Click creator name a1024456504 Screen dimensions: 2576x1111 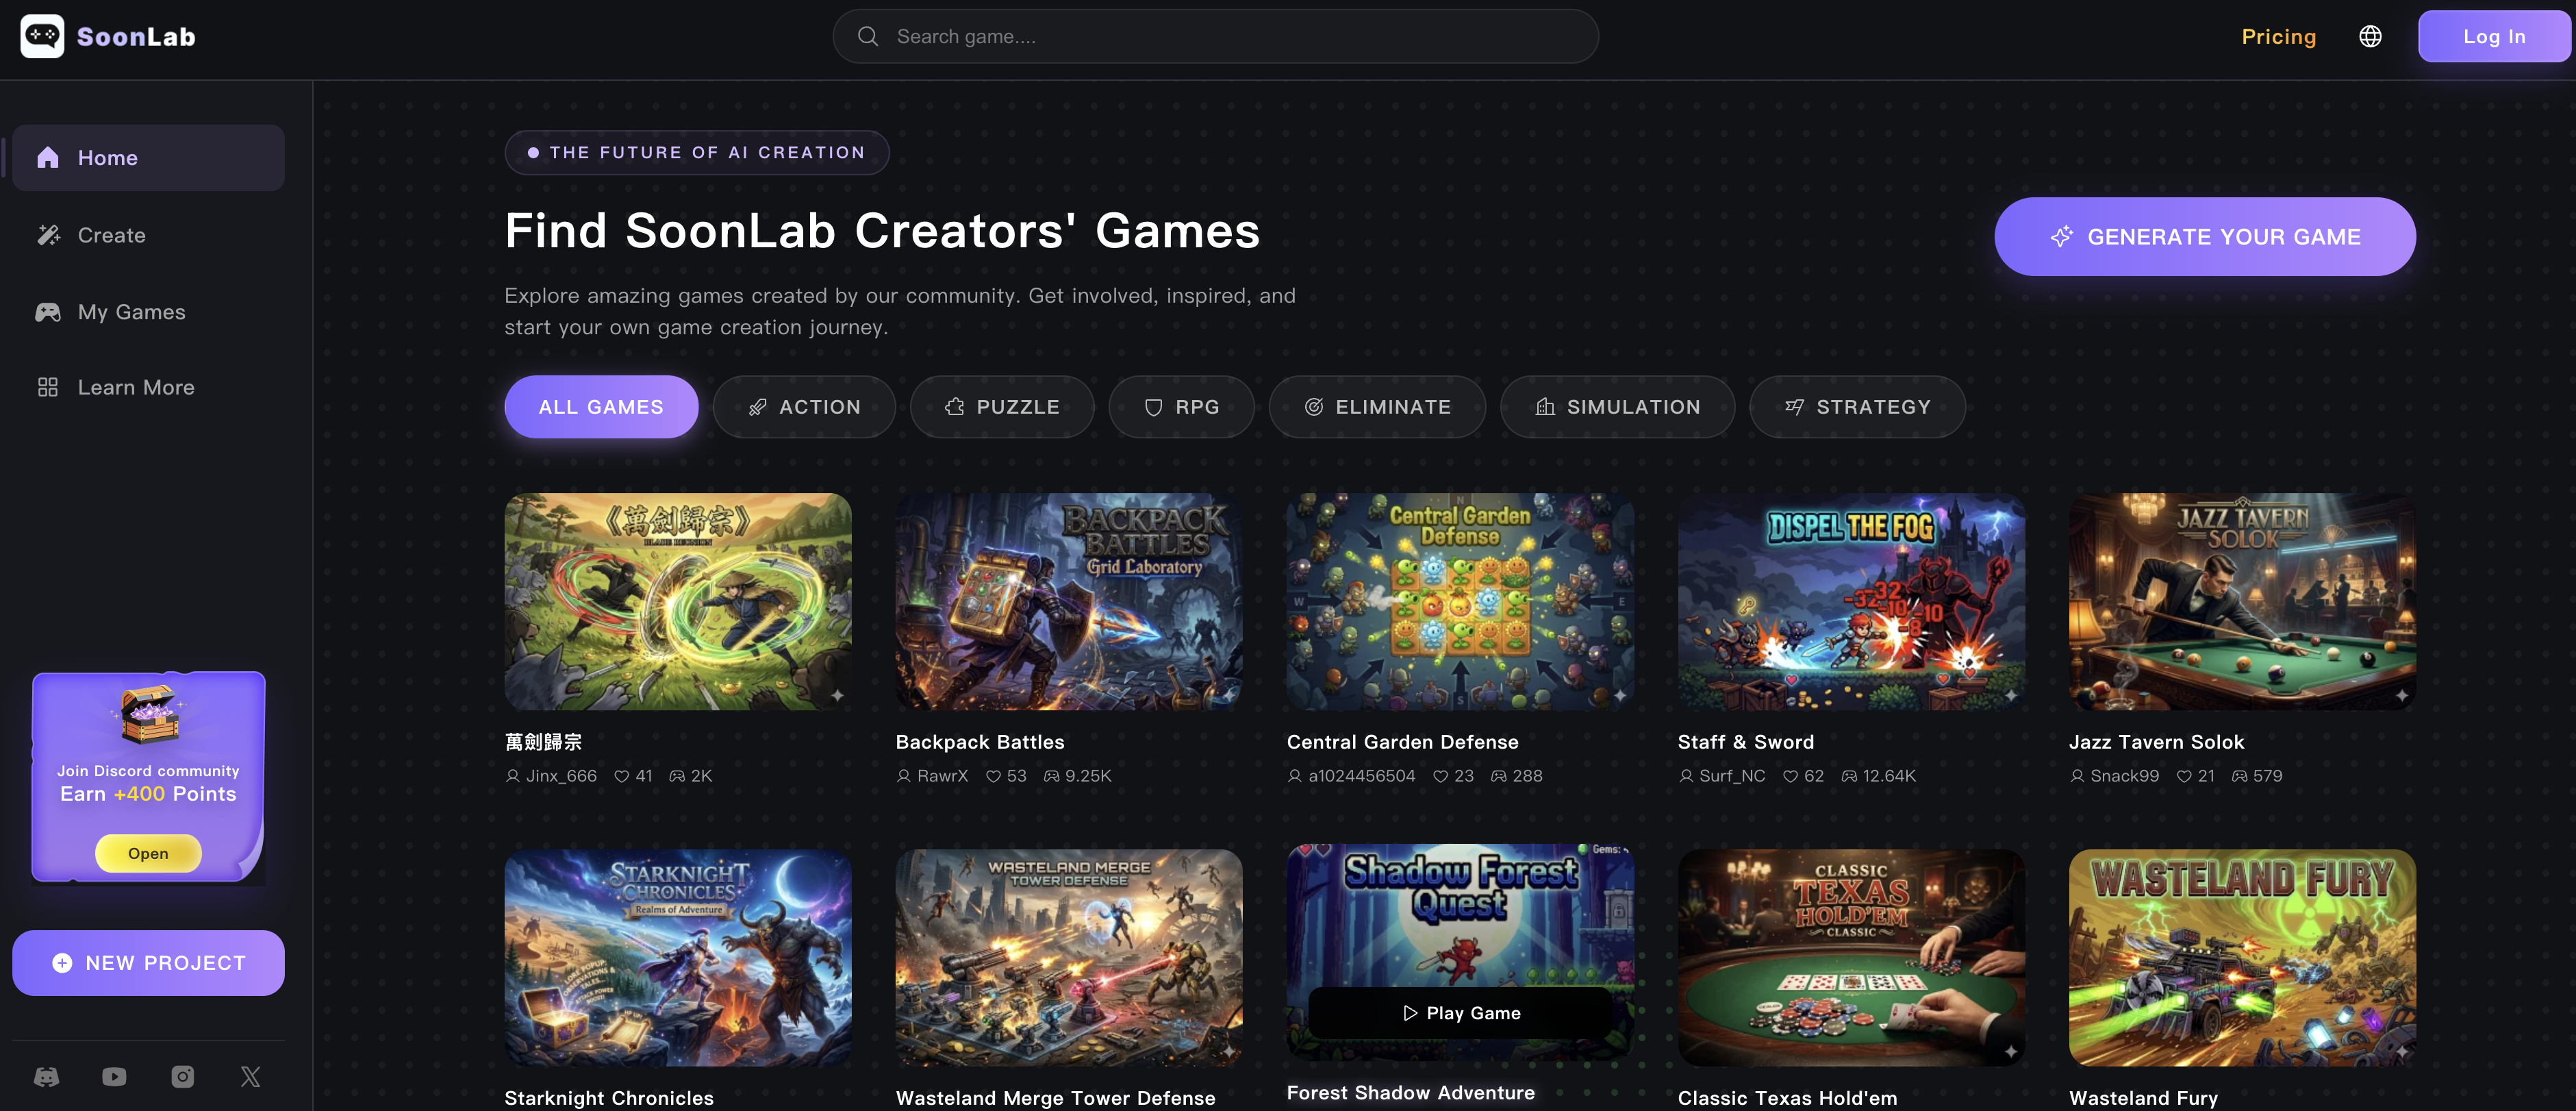1361,776
